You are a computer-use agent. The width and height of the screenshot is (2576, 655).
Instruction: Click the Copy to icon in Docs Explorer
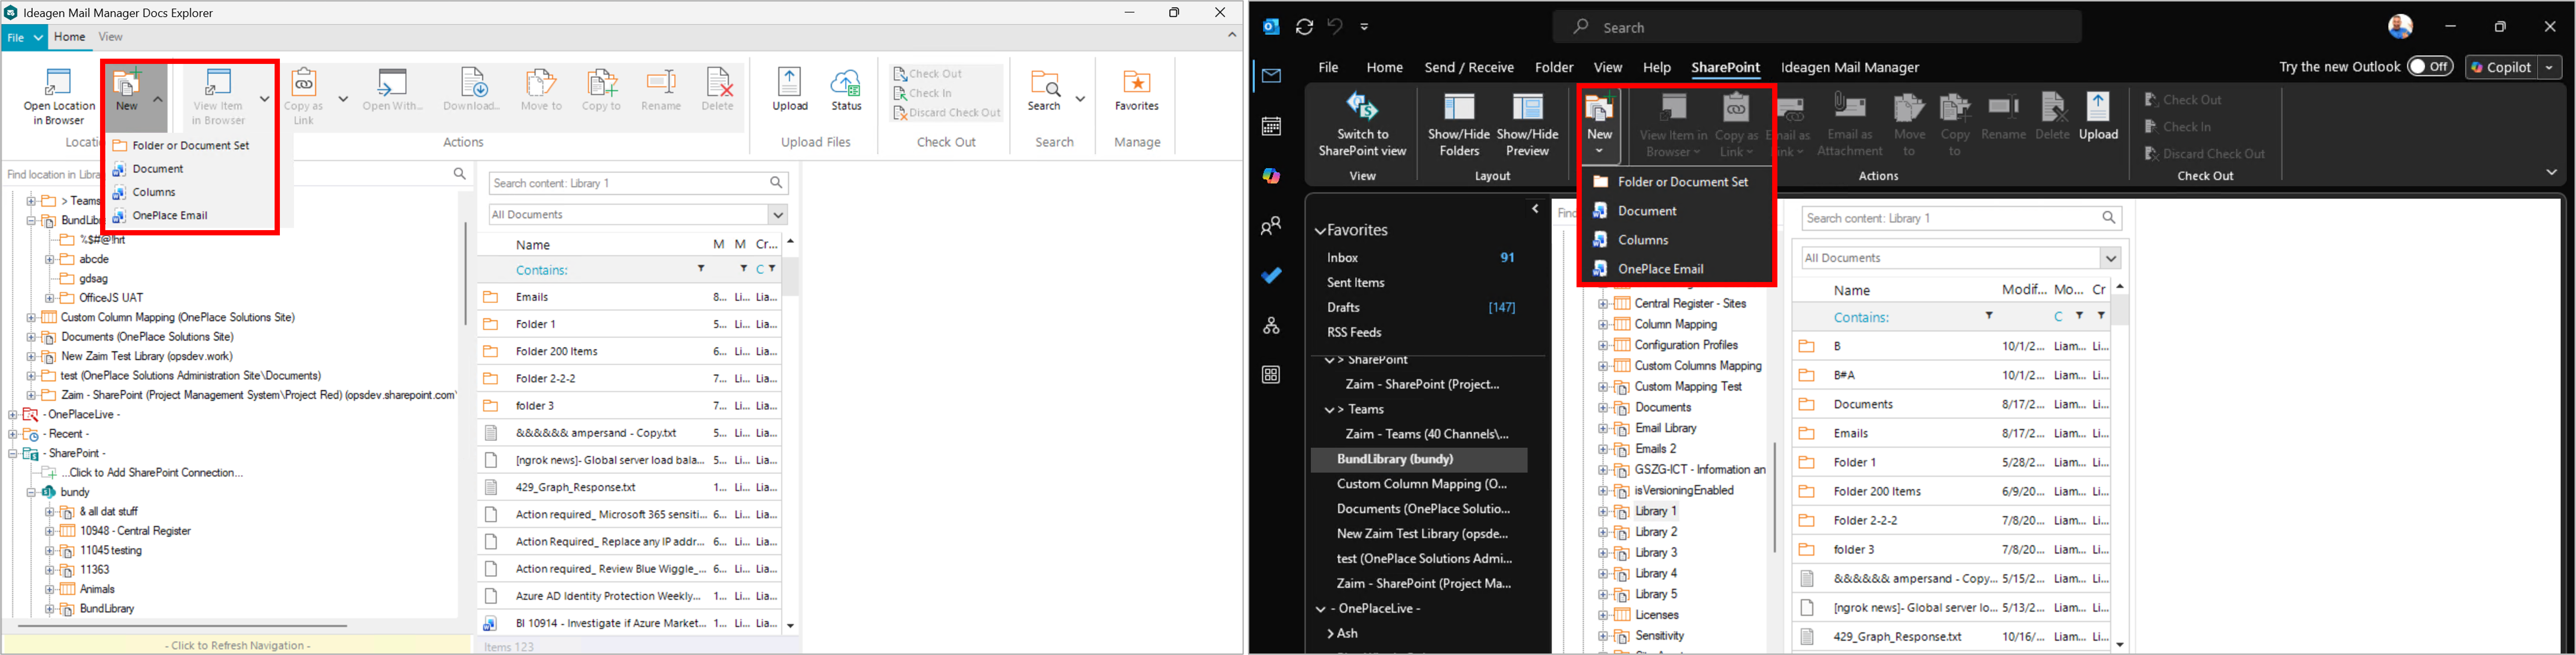601,90
